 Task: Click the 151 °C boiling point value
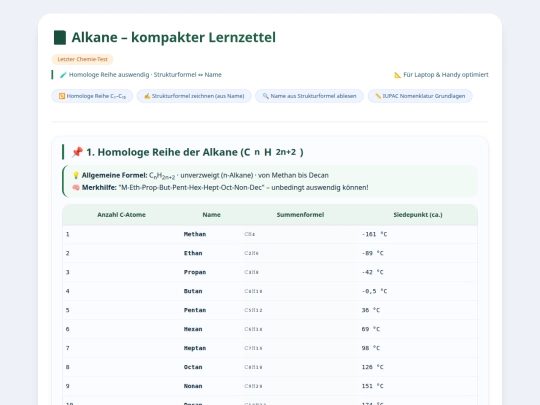(373, 386)
